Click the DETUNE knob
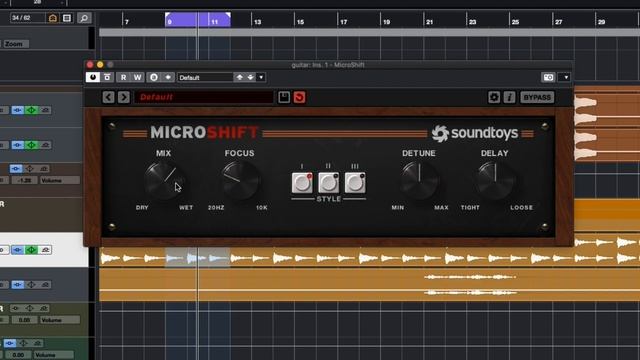Screen dimensions: 640x360 coord(419,180)
